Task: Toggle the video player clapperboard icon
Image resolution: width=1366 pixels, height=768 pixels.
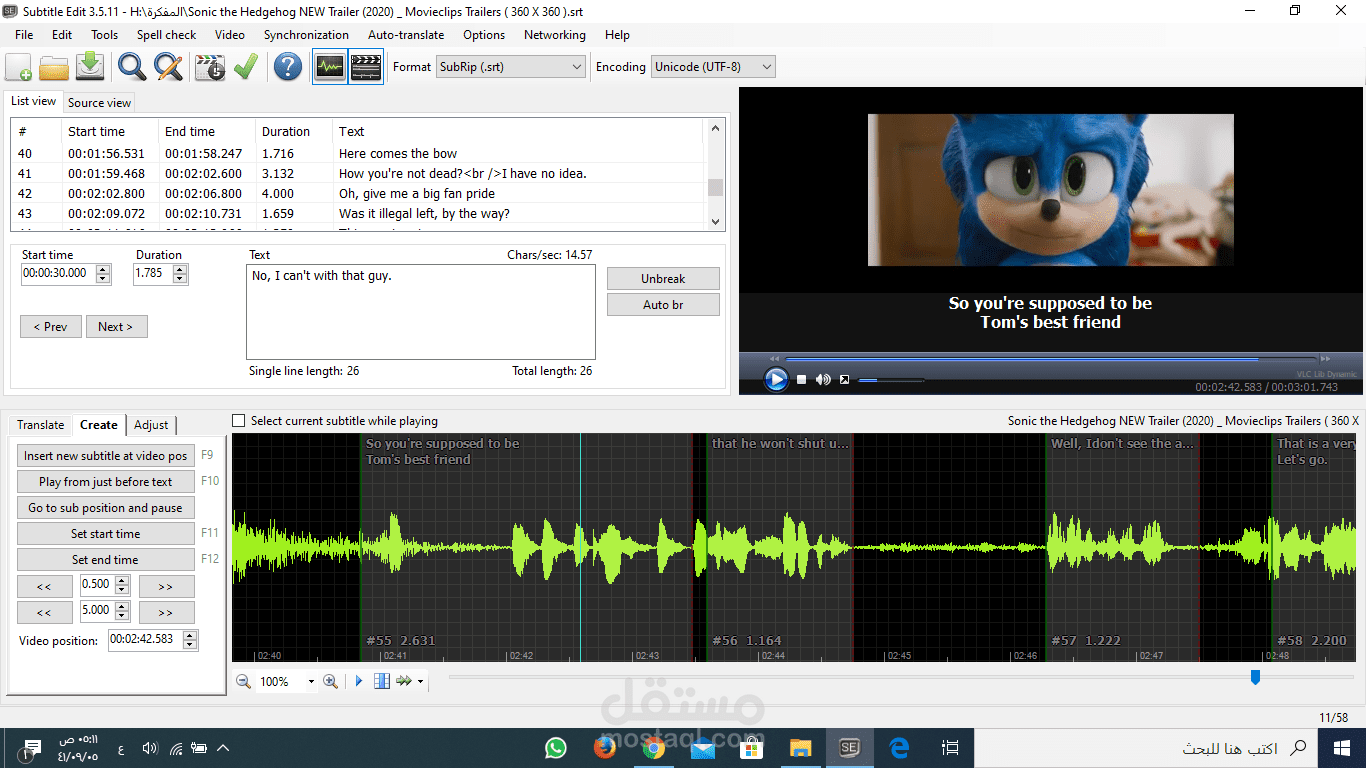Action: coord(366,67)
